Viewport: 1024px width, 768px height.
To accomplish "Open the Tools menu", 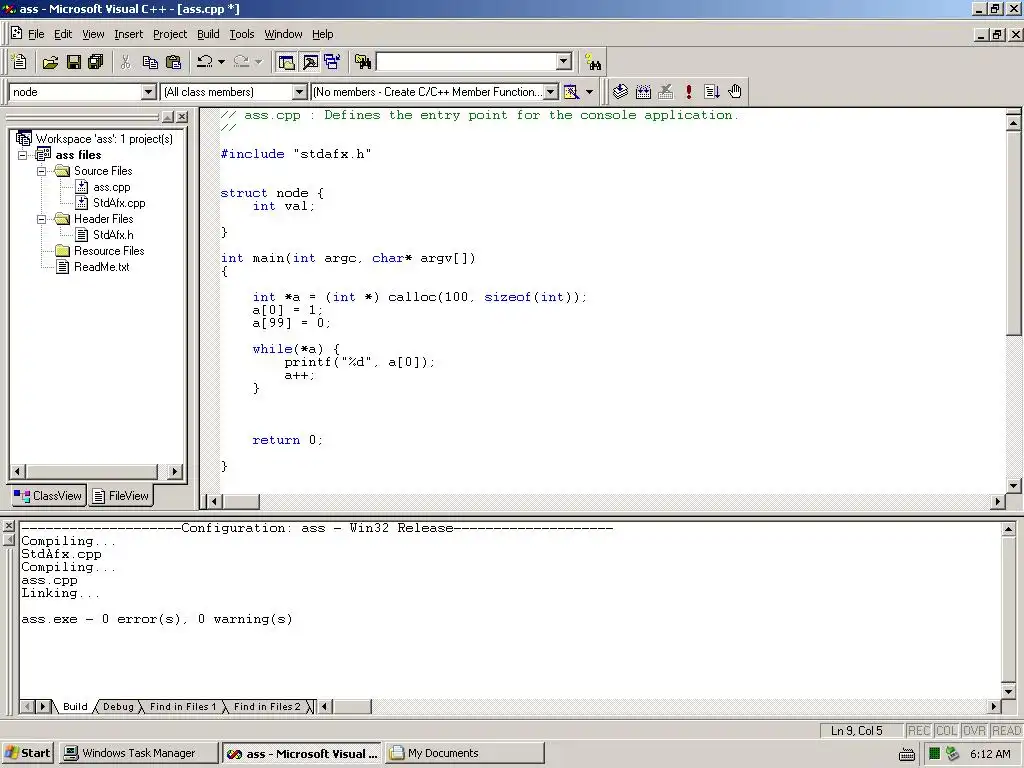I will 242,34.
